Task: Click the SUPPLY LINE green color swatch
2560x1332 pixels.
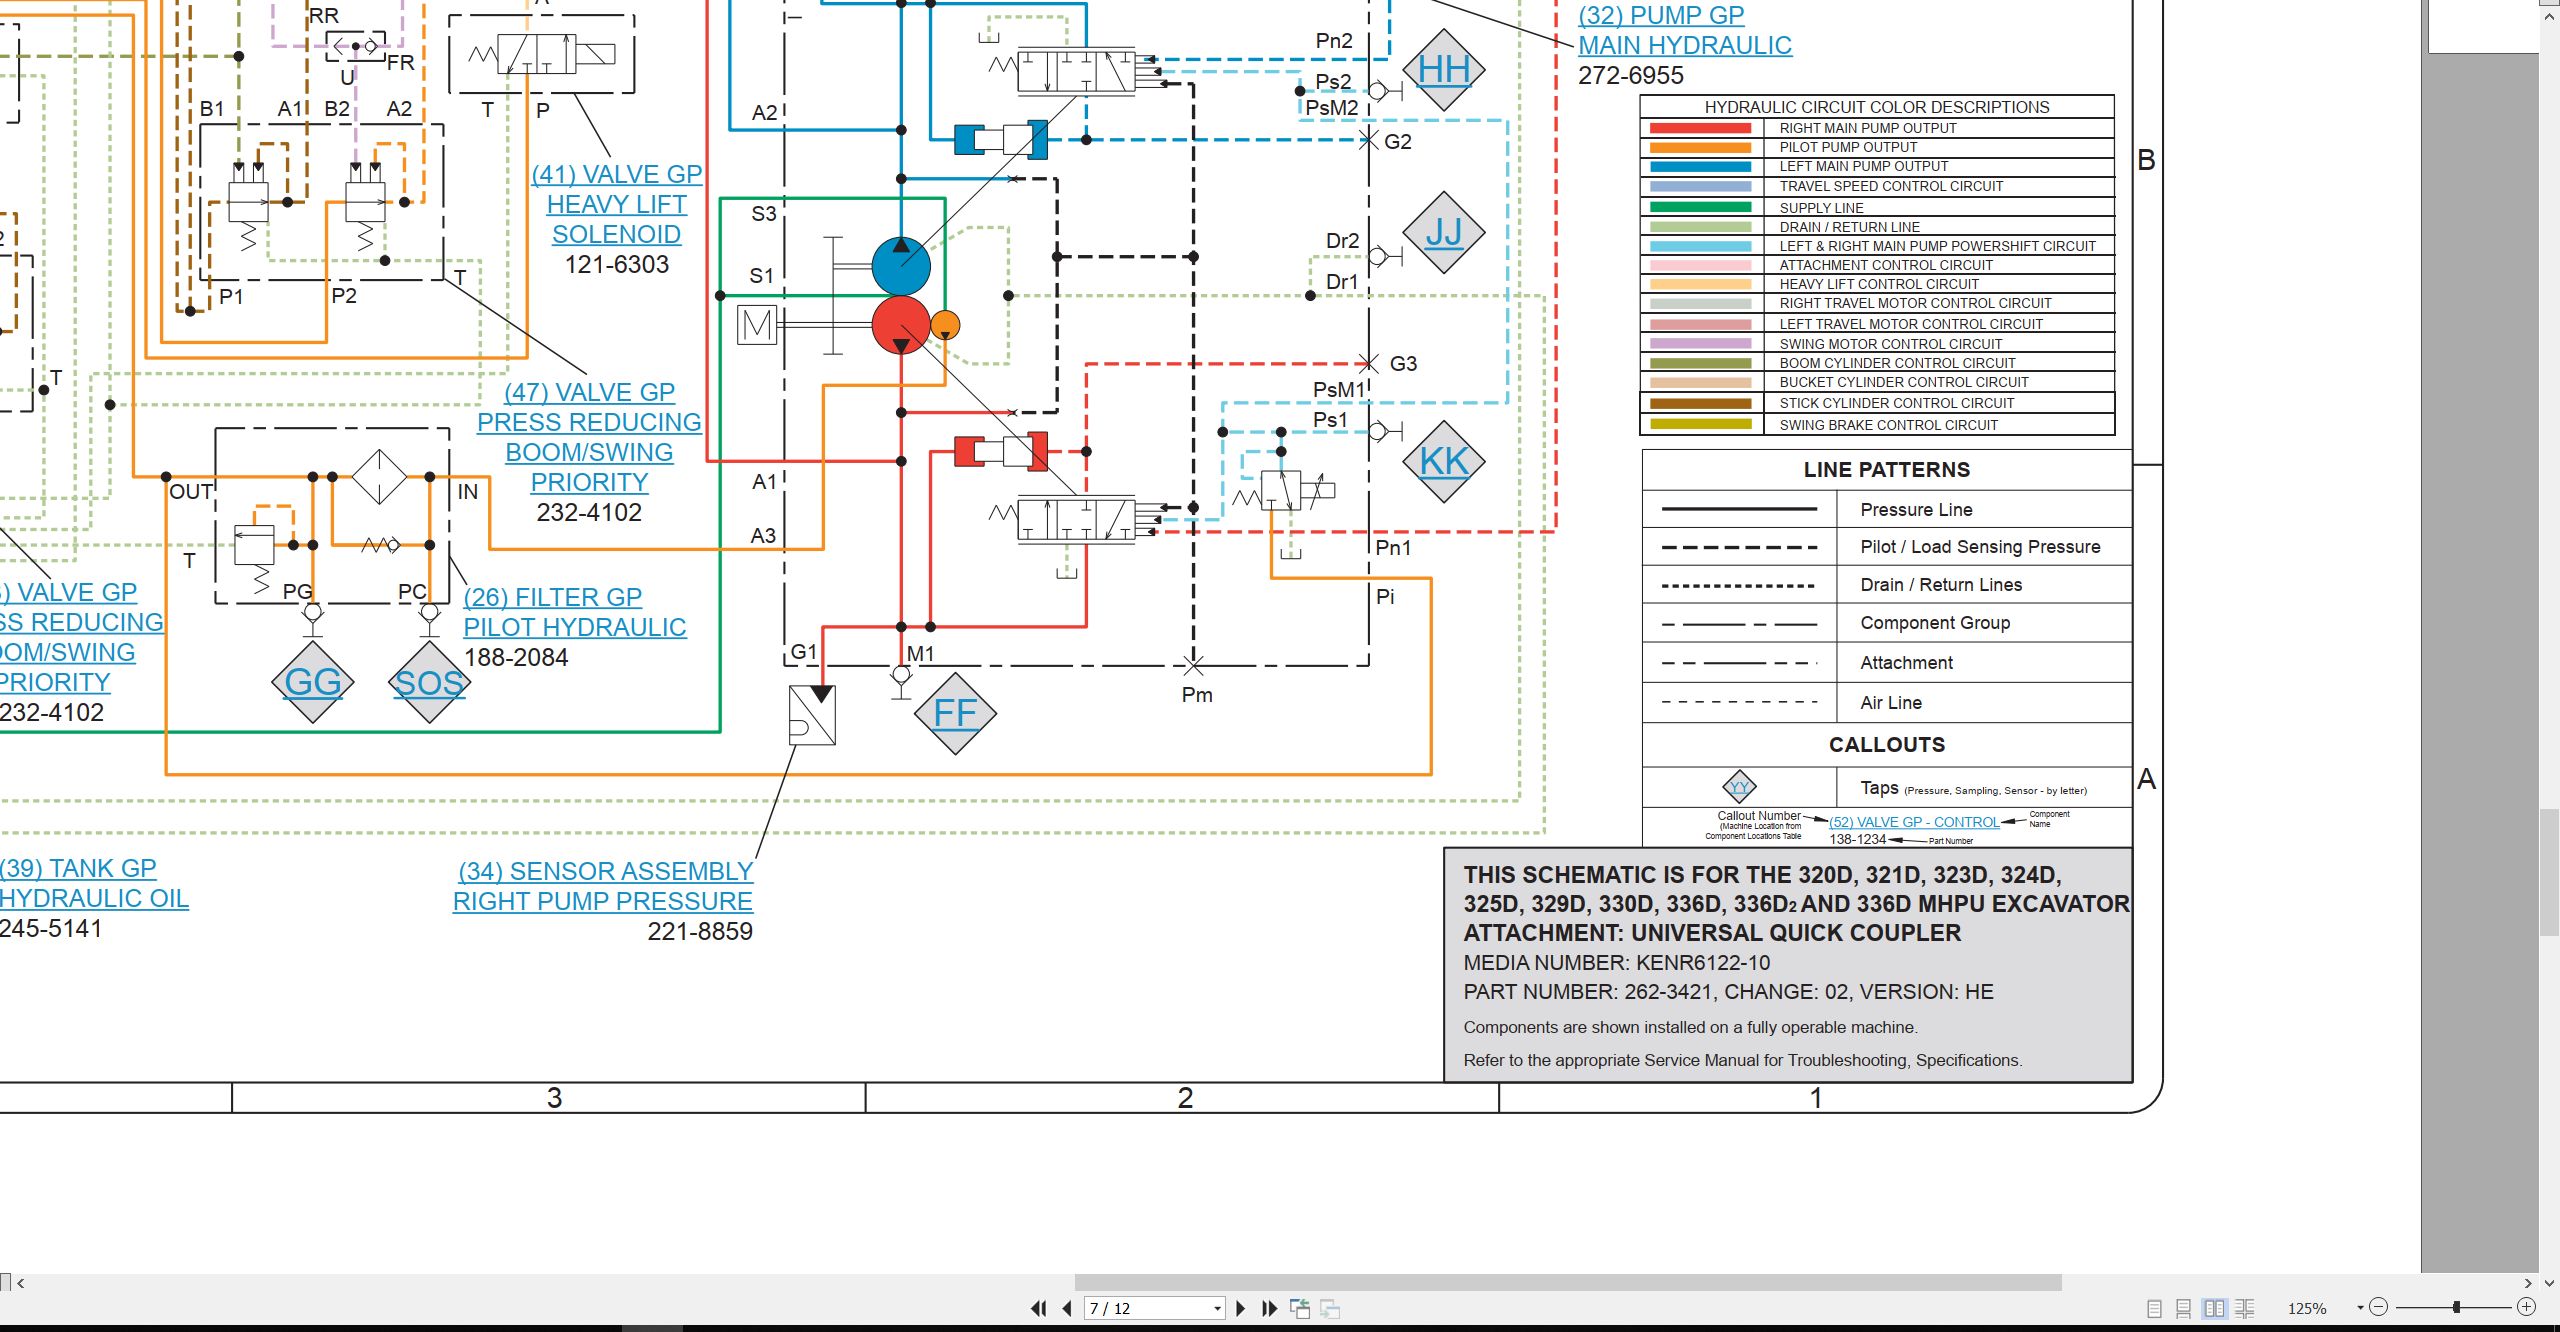Action: tap(1700, 207)
